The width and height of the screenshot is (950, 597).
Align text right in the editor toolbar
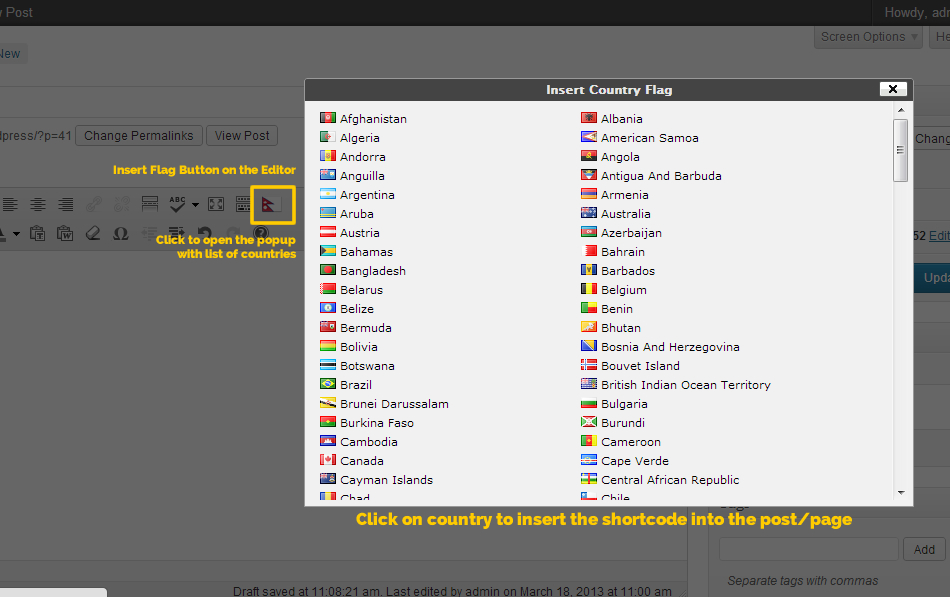point(65,204)
